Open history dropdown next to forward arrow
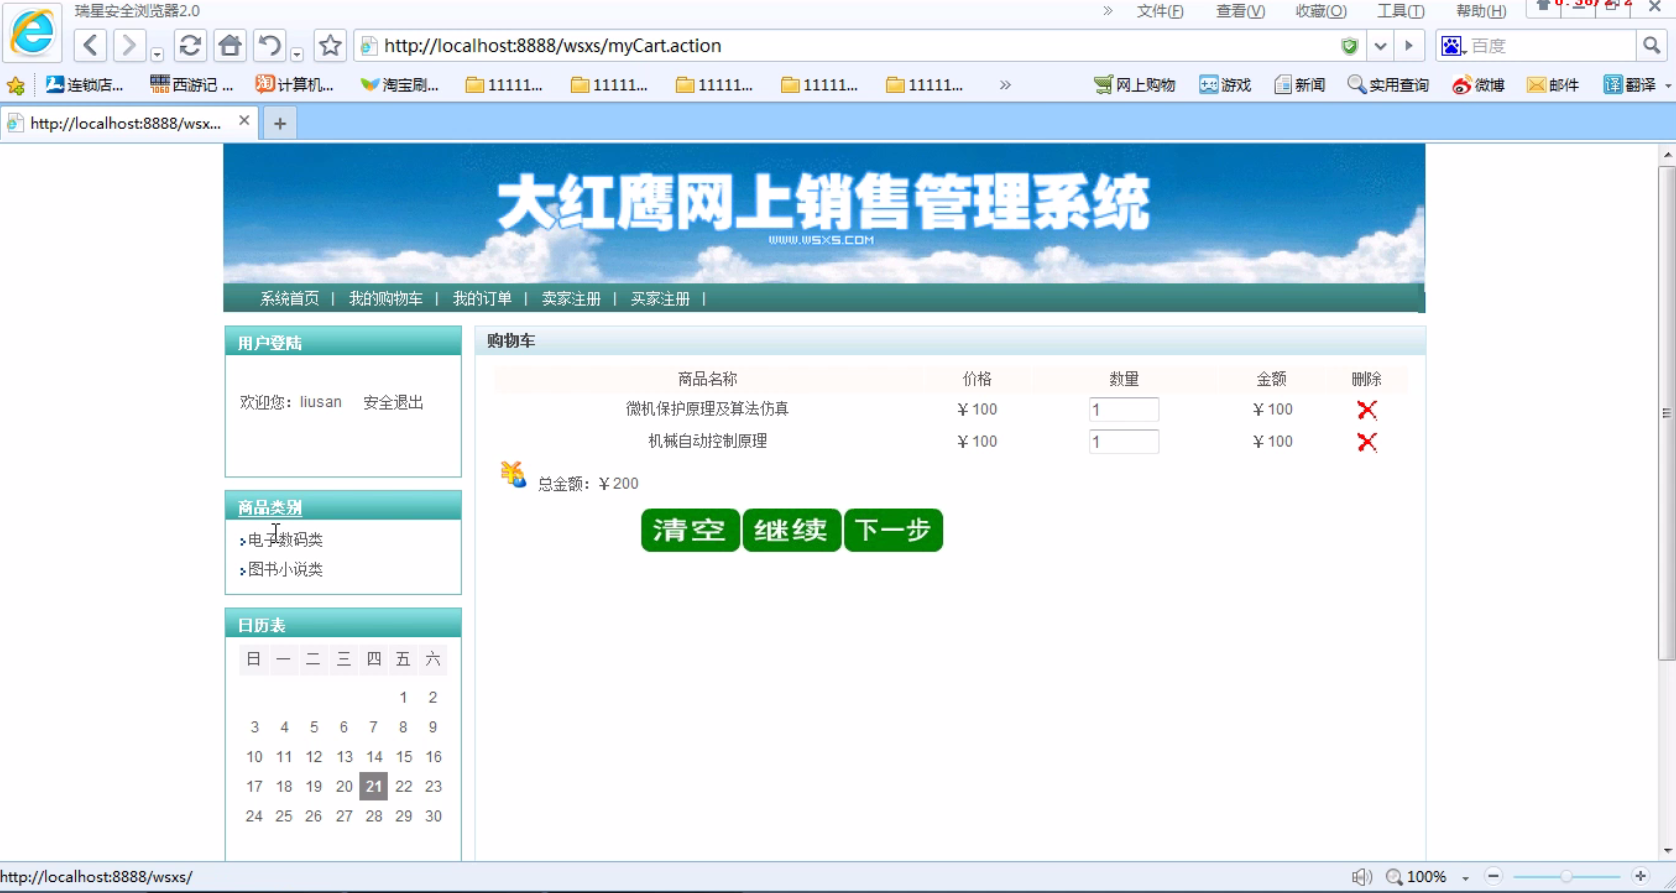Image resolution: width=1676 pixels, height=893 pixels. pyautogui.click(x=157, y=52)
